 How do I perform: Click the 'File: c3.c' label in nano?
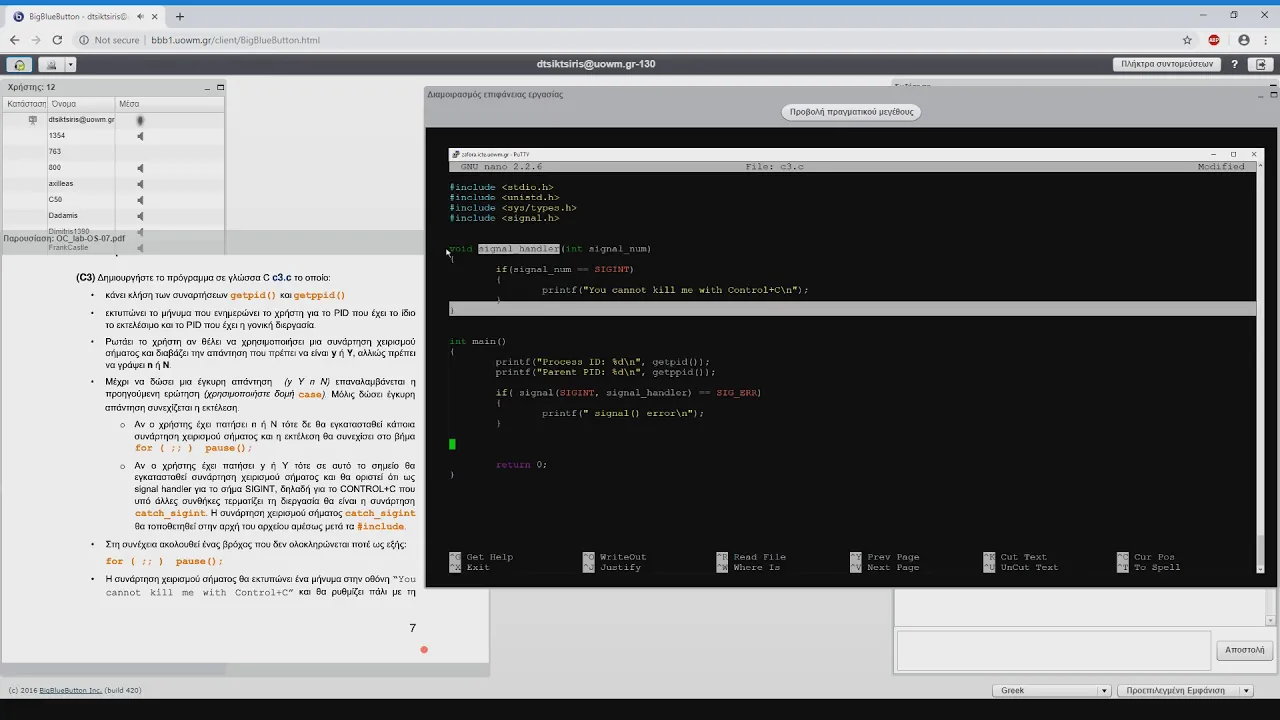tap(775, 166)
